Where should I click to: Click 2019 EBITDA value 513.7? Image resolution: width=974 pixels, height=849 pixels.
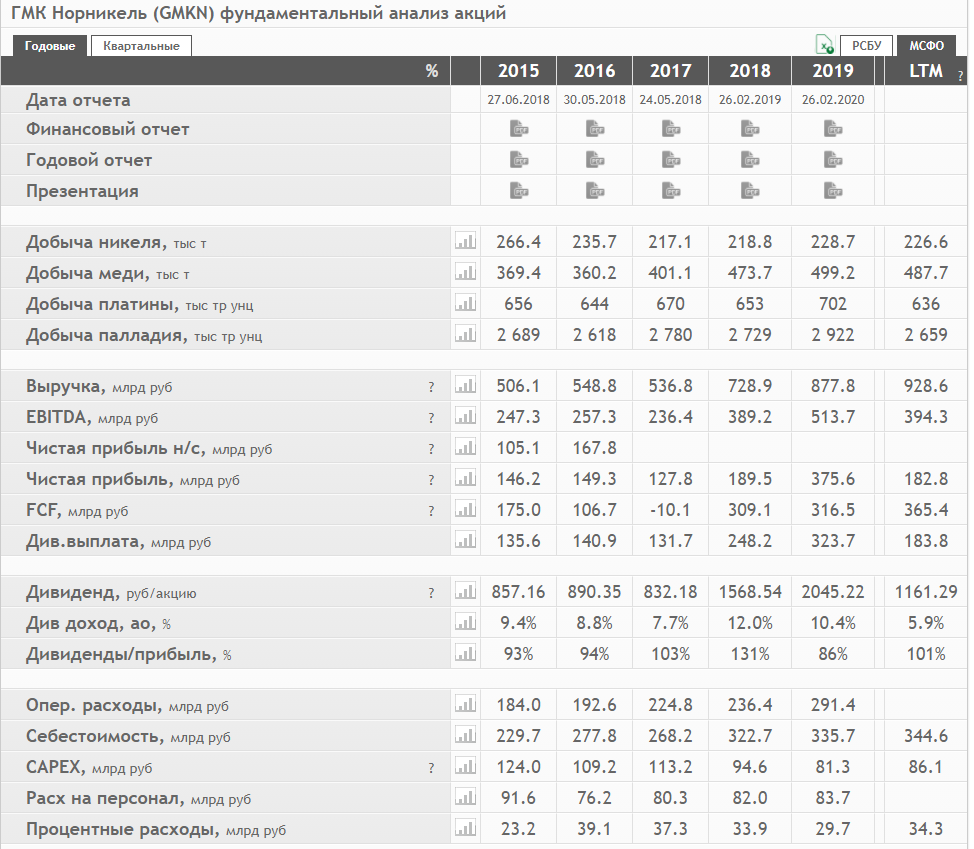coord(833,417)
